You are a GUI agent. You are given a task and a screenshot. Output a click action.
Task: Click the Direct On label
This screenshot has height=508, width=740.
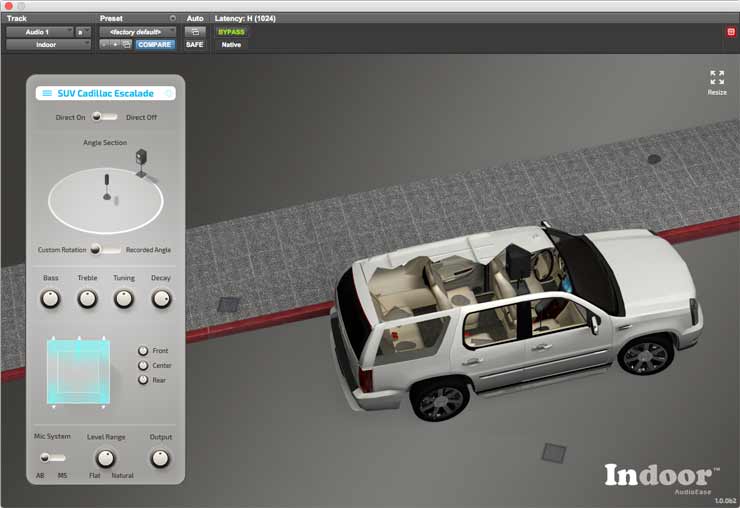click(x=70, y=117)
